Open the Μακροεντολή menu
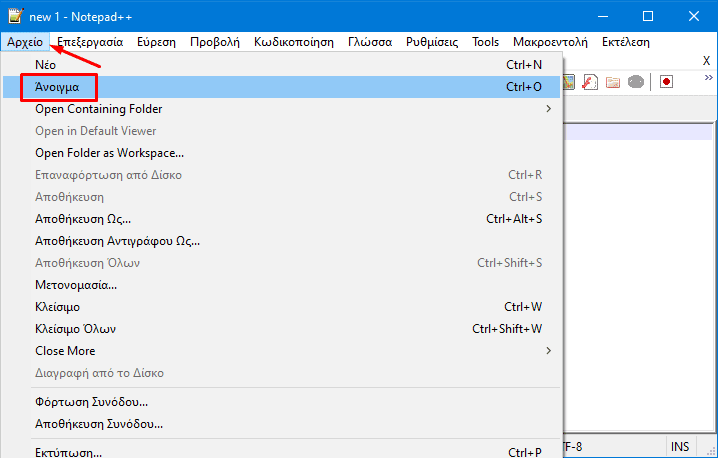 (550, 42)
